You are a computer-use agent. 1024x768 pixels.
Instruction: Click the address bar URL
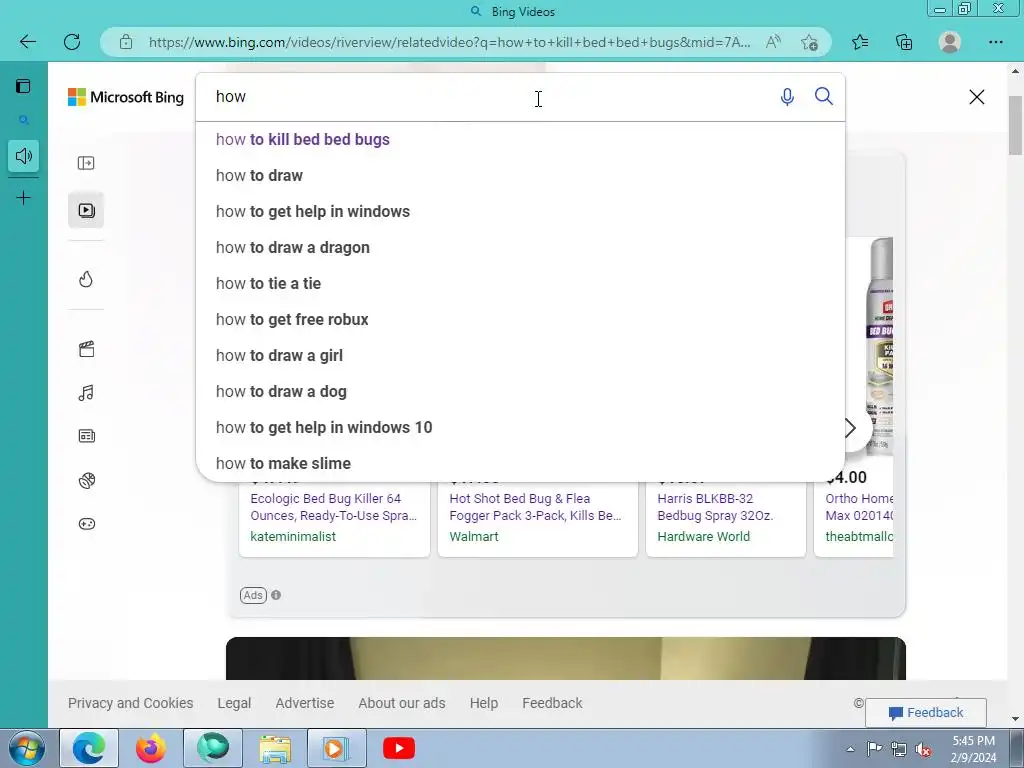[449, 42]
